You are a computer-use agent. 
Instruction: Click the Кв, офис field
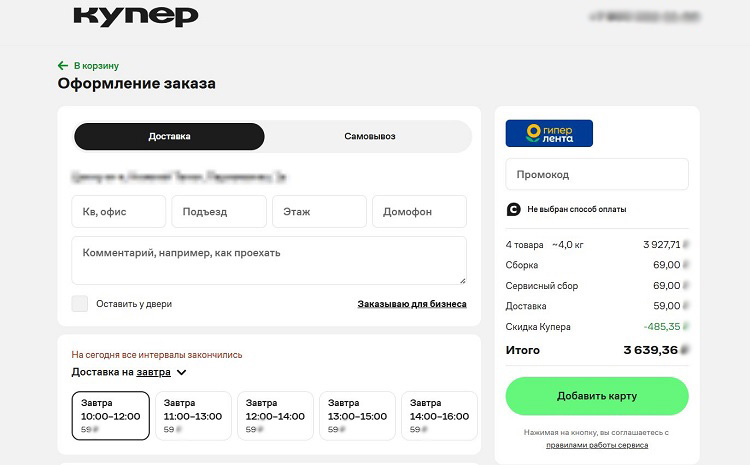(x=118, y=212)
